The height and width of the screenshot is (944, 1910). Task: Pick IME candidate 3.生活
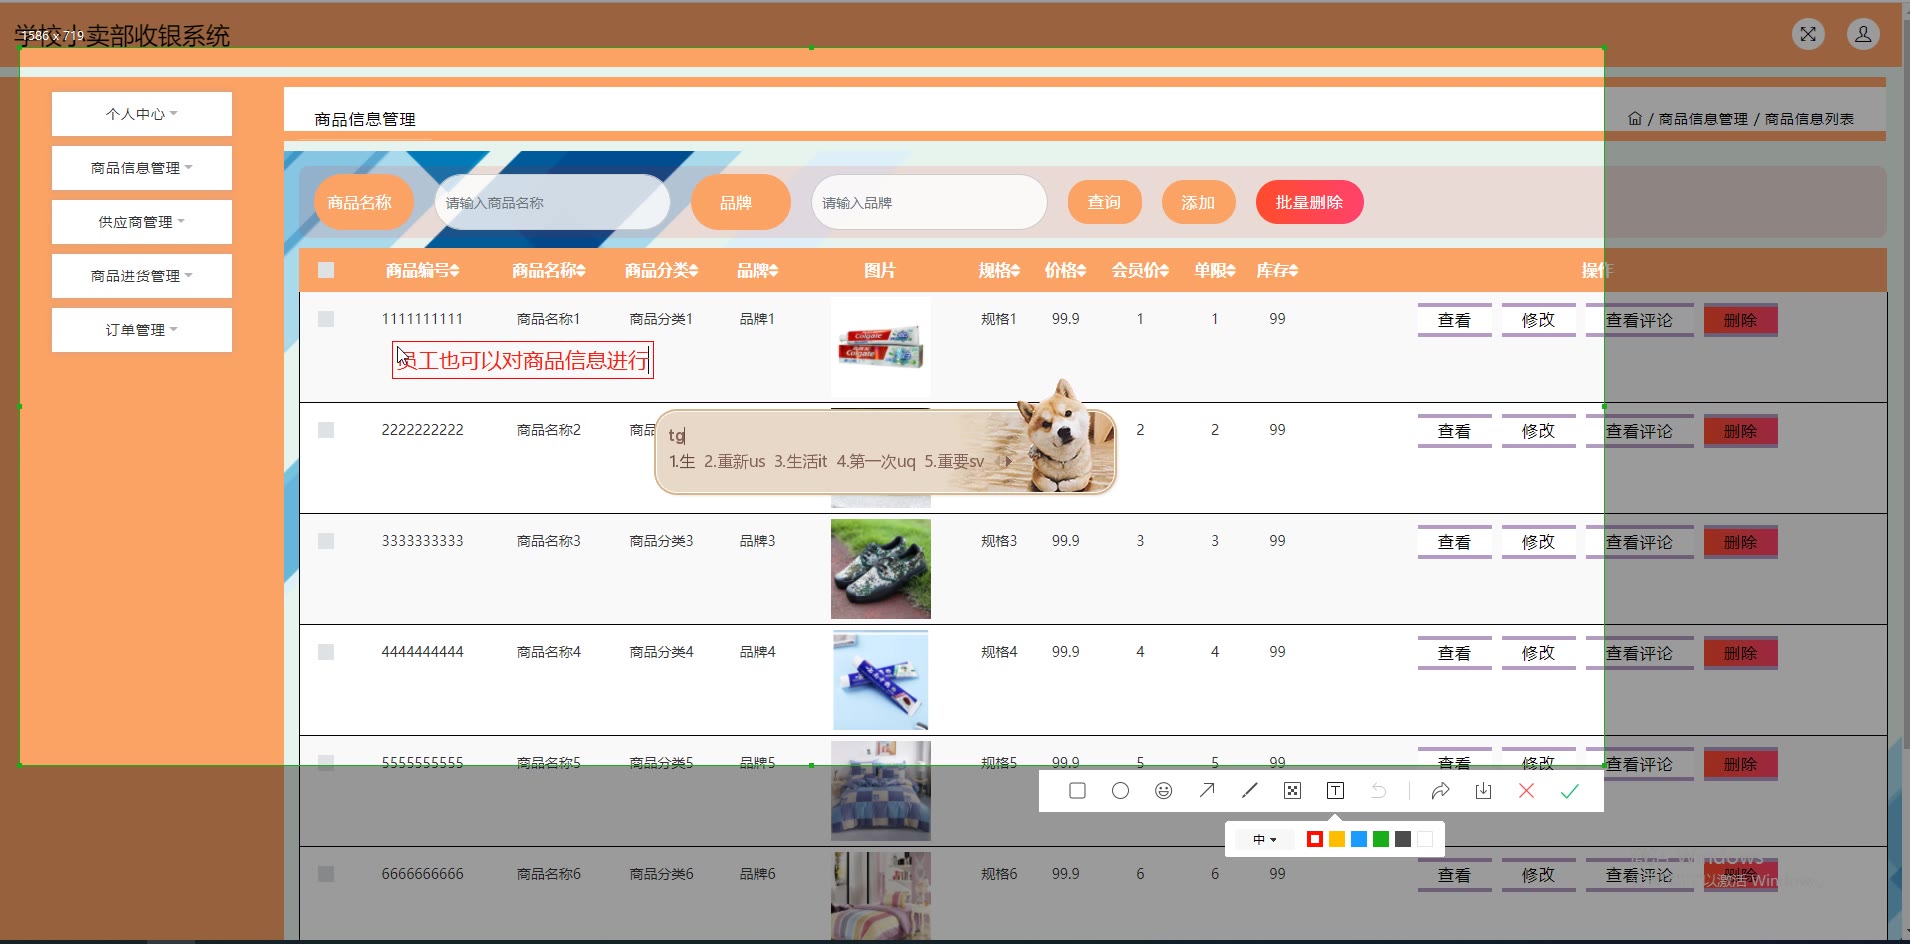tap(800, 461)
